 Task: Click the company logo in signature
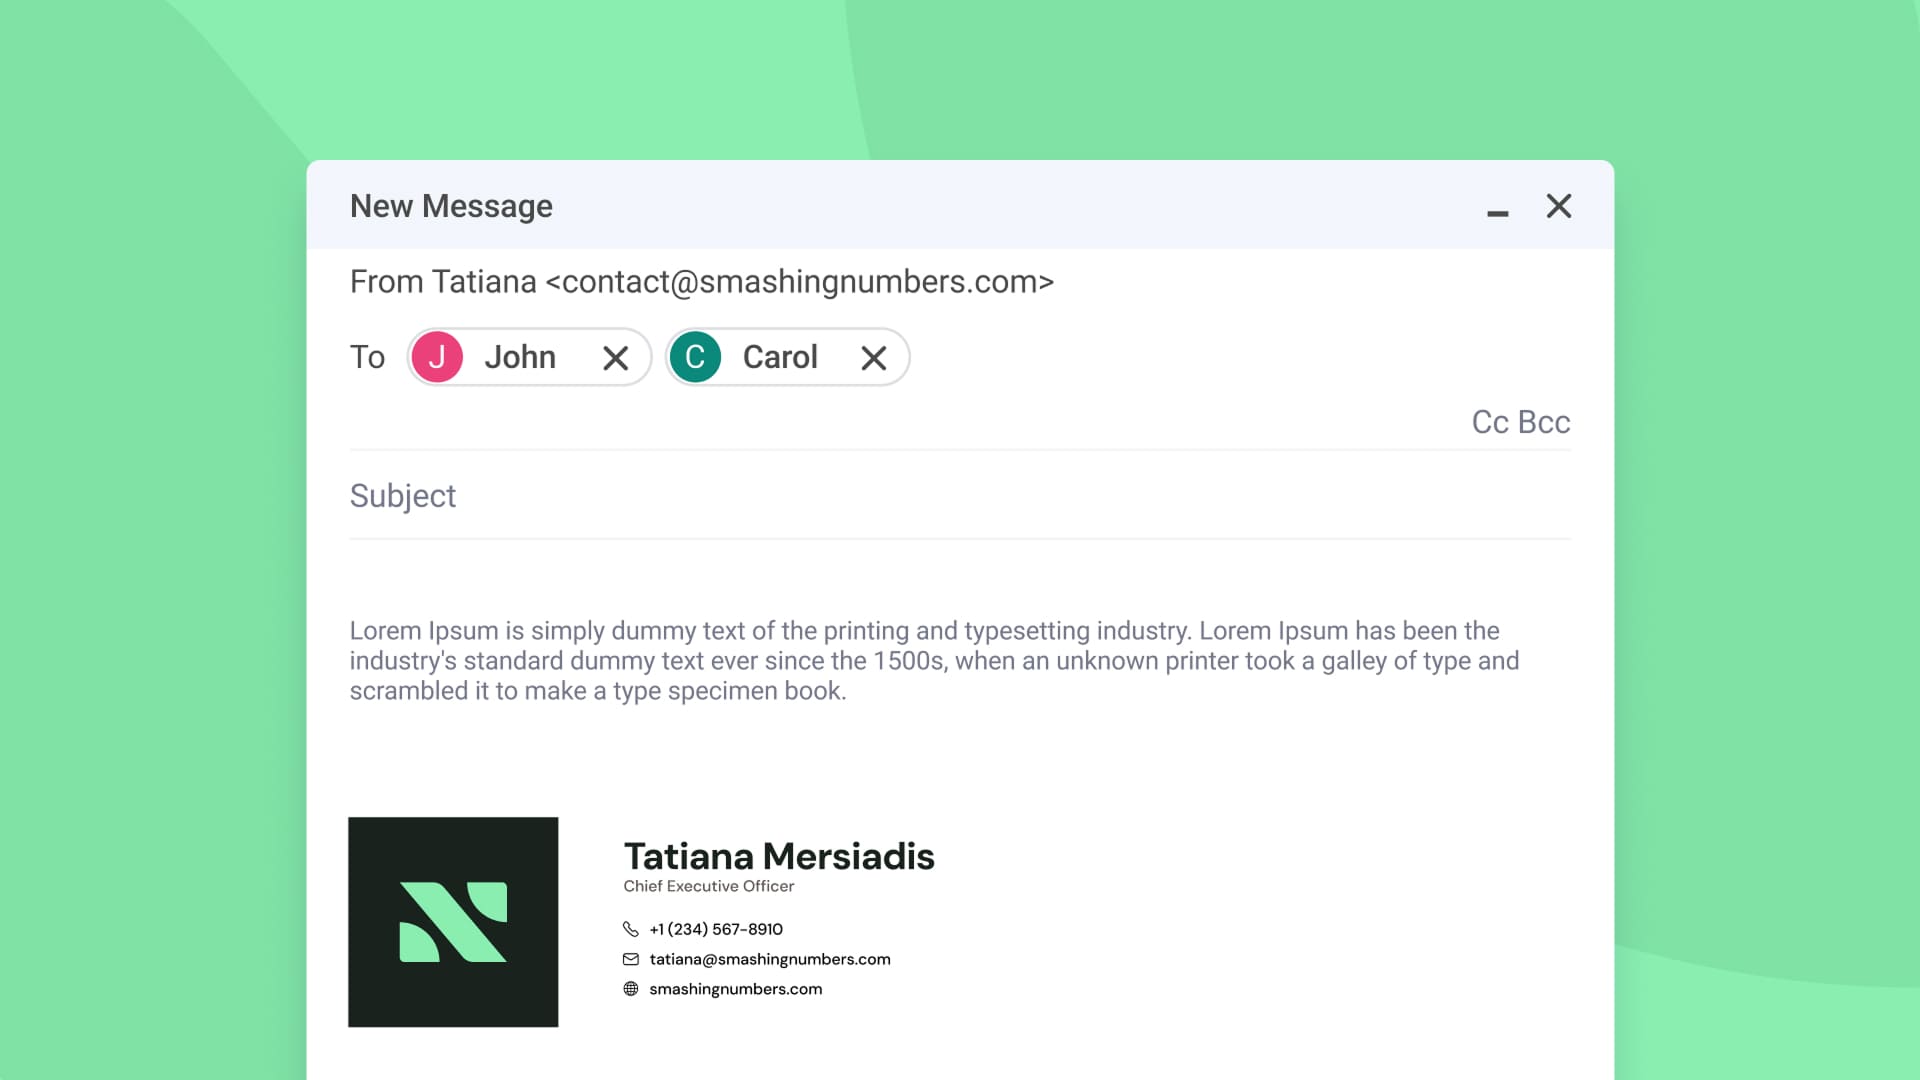[x=453, y=922]
